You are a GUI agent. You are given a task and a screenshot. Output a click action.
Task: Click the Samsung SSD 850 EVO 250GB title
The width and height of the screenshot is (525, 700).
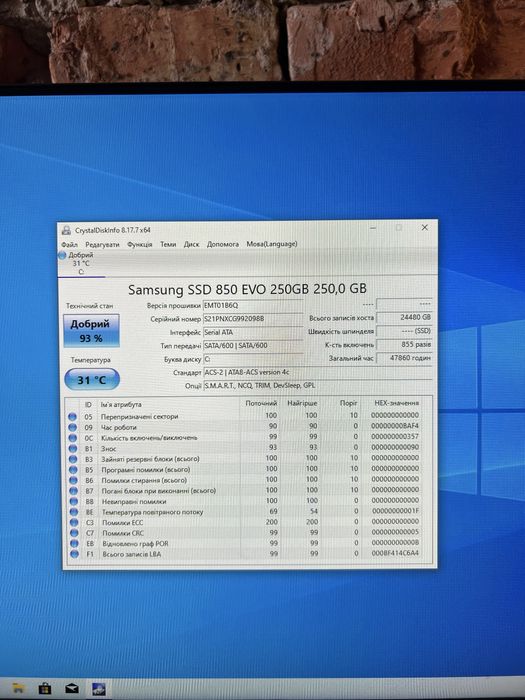(x=247, y=289)
